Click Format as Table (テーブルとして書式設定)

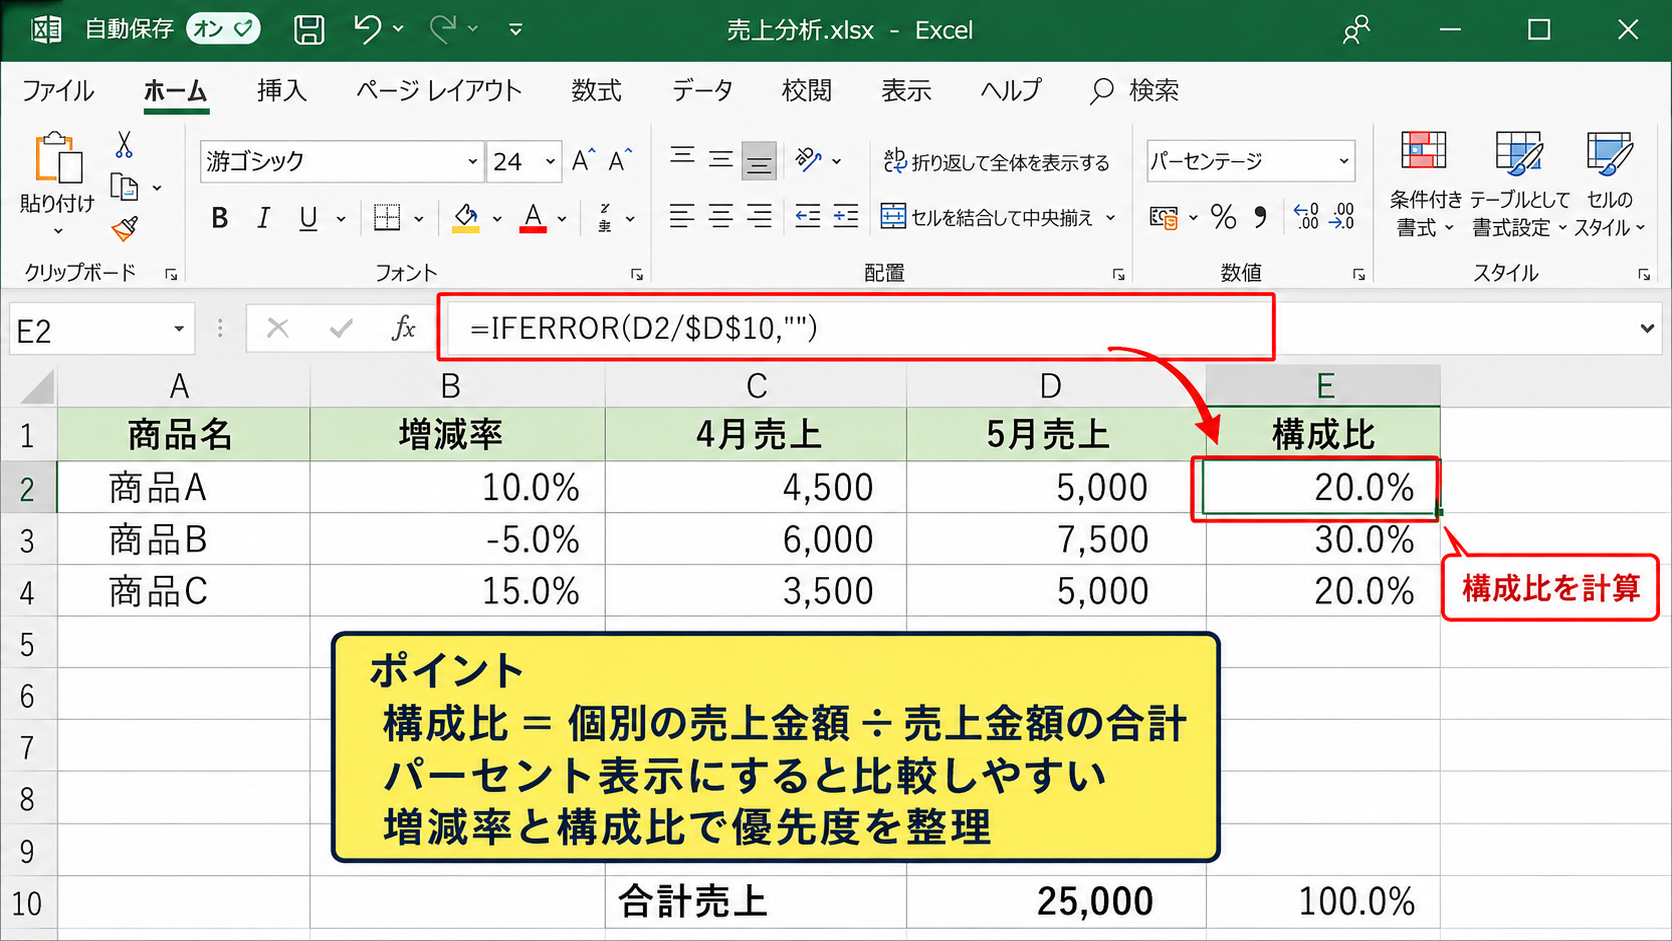click(1519, 183)
